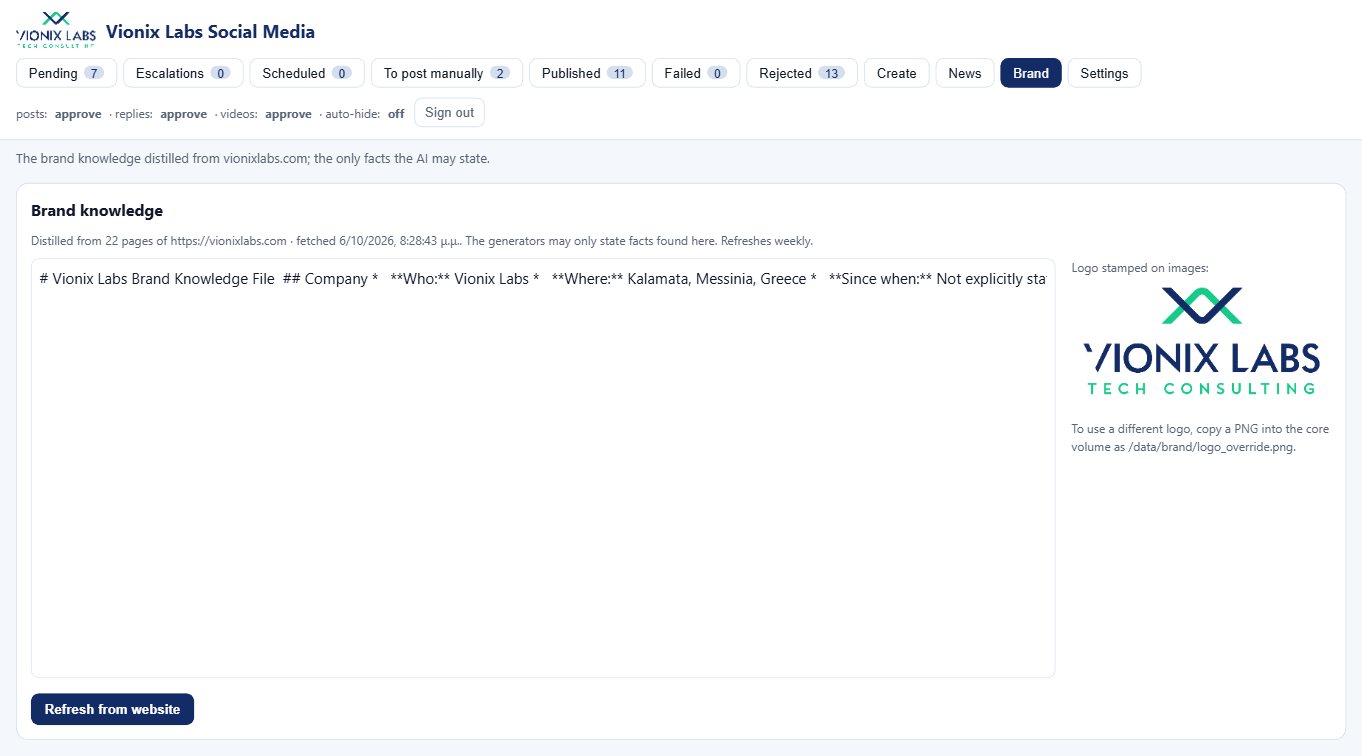Click the Sign out button
Viewport: 1362px width, 756px height.
pyautogui.click(x=449, y=113)
